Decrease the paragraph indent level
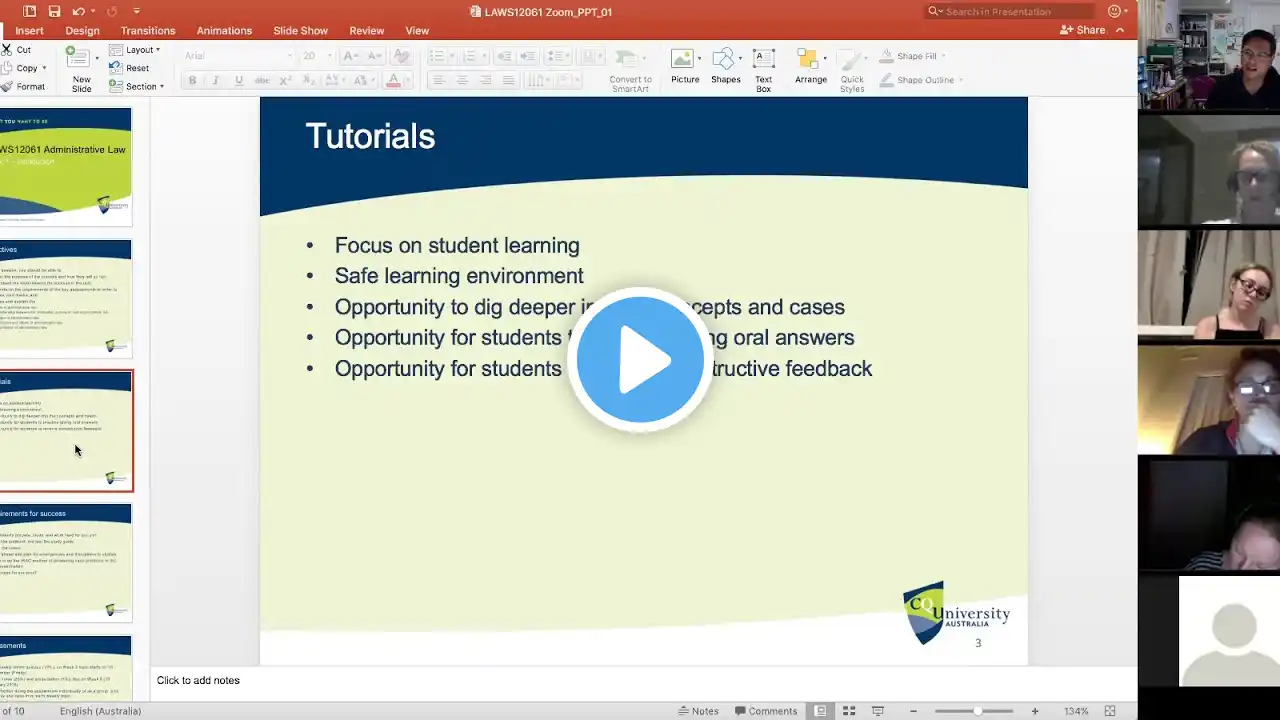 504,56
